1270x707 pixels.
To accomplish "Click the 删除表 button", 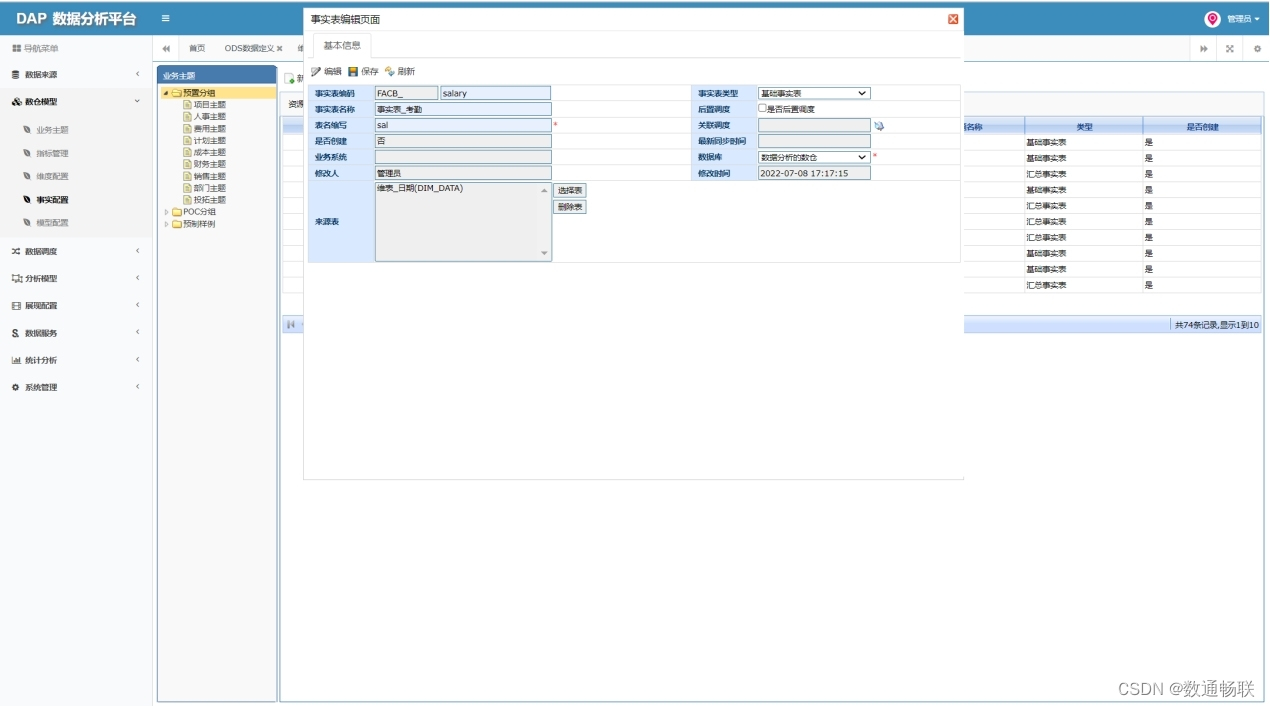I will [x=570, y=207].
